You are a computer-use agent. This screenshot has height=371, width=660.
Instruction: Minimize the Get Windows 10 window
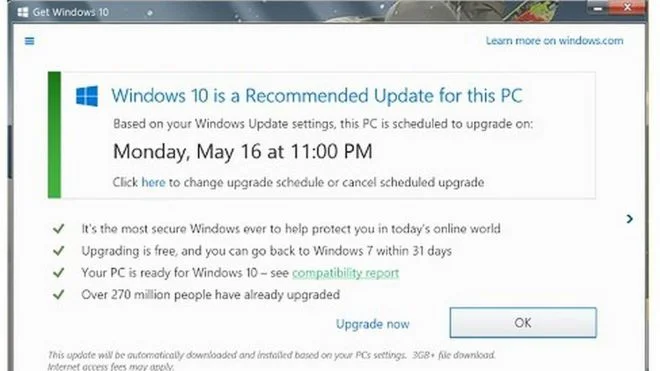[597, 8]
